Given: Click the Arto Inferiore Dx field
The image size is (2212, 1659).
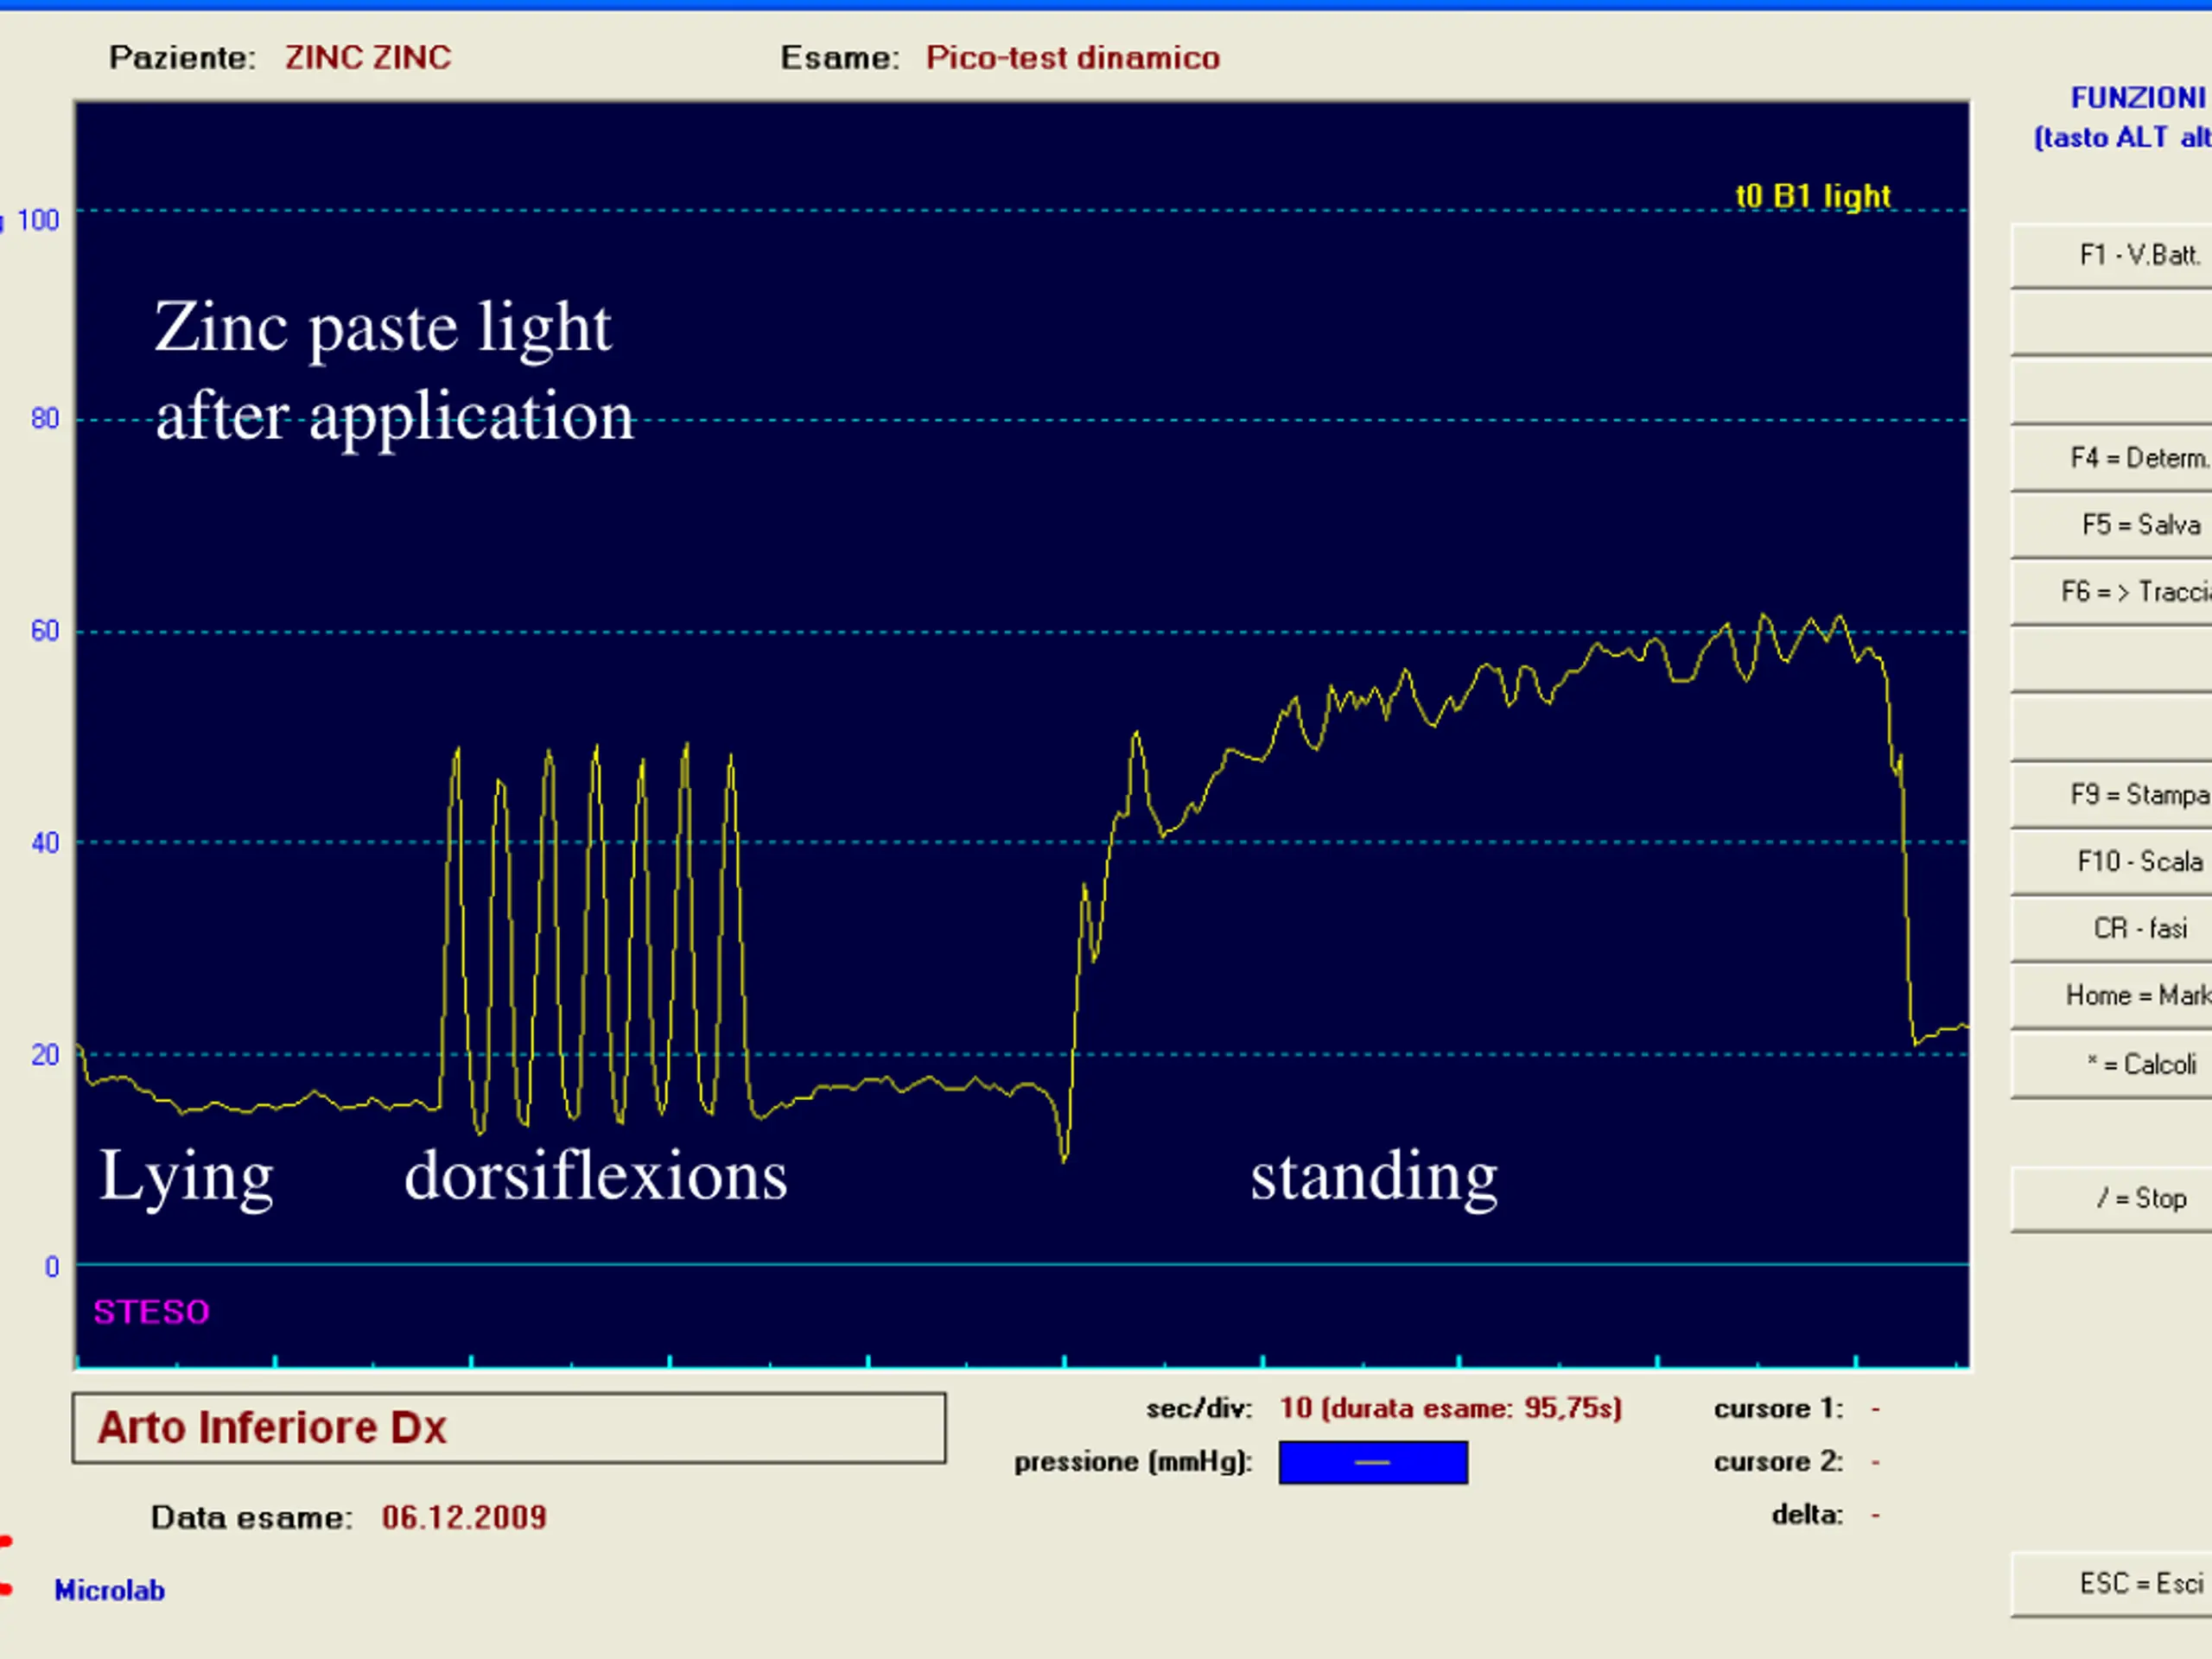Looking at the screenshot, I should [509, 1428].
